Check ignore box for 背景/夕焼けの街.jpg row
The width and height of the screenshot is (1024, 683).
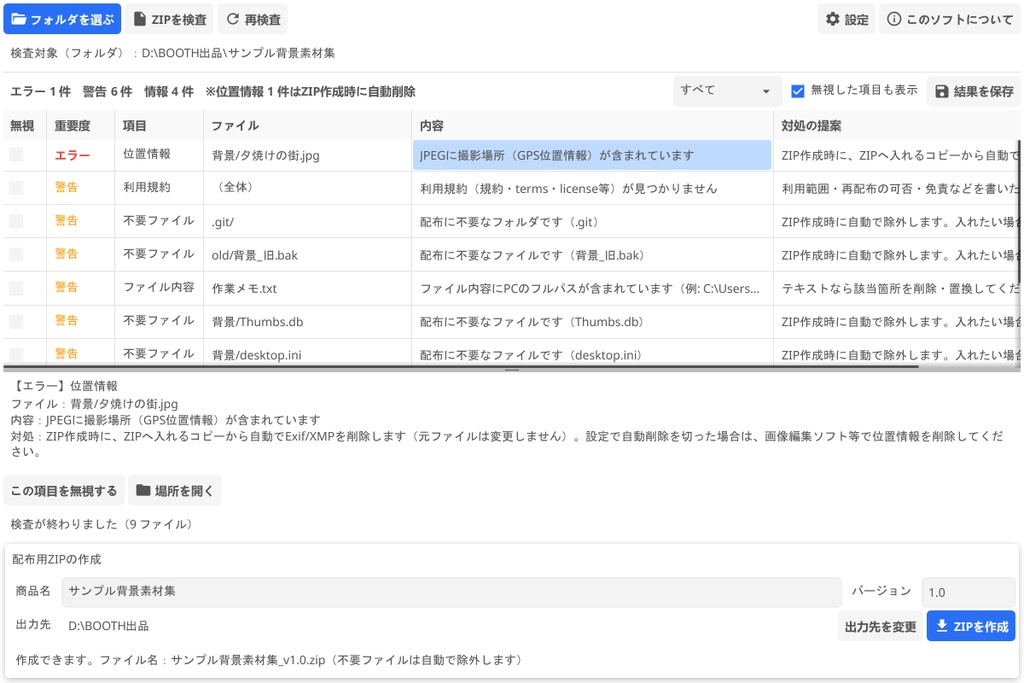pyautogui.click(x=16, y=155)
